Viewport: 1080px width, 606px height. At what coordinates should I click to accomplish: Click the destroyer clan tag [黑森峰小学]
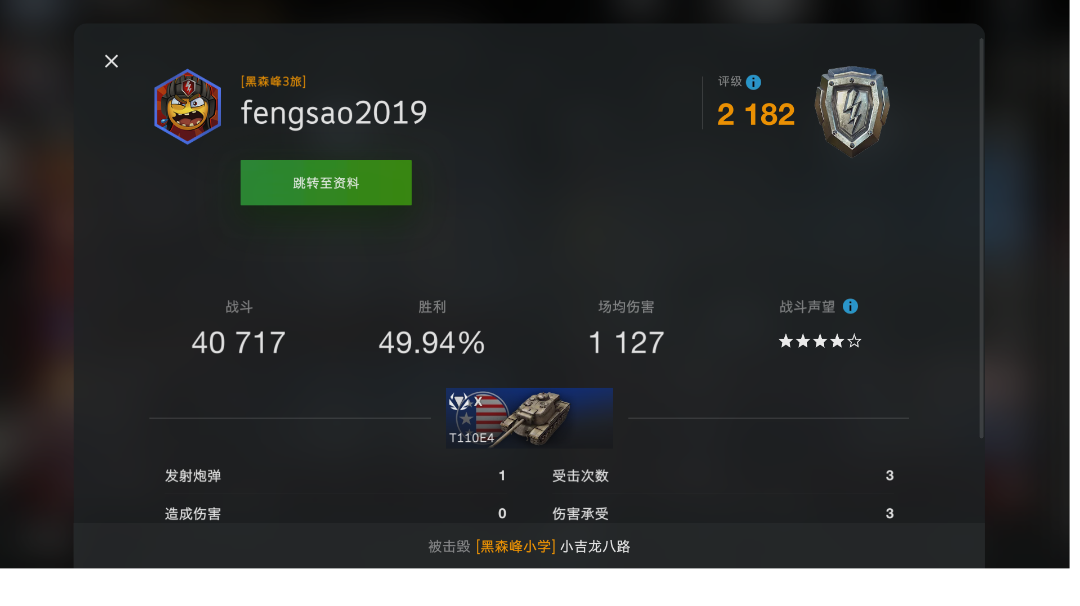coord(516,547)
